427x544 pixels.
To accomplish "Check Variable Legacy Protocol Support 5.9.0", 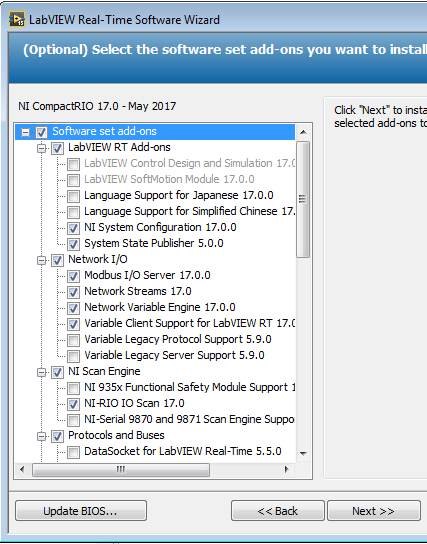I will pos(73,340).
